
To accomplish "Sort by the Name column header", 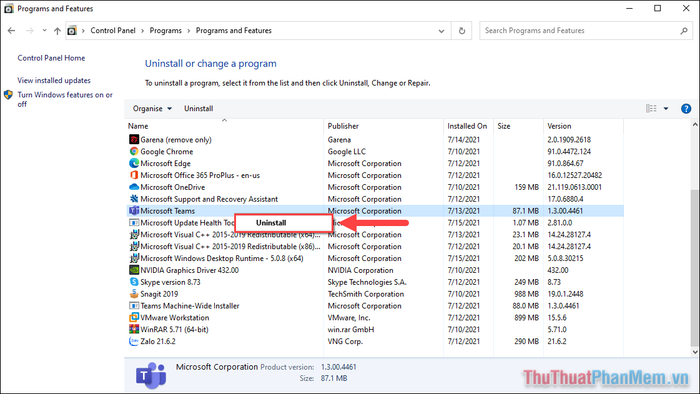I will [138, 126].
